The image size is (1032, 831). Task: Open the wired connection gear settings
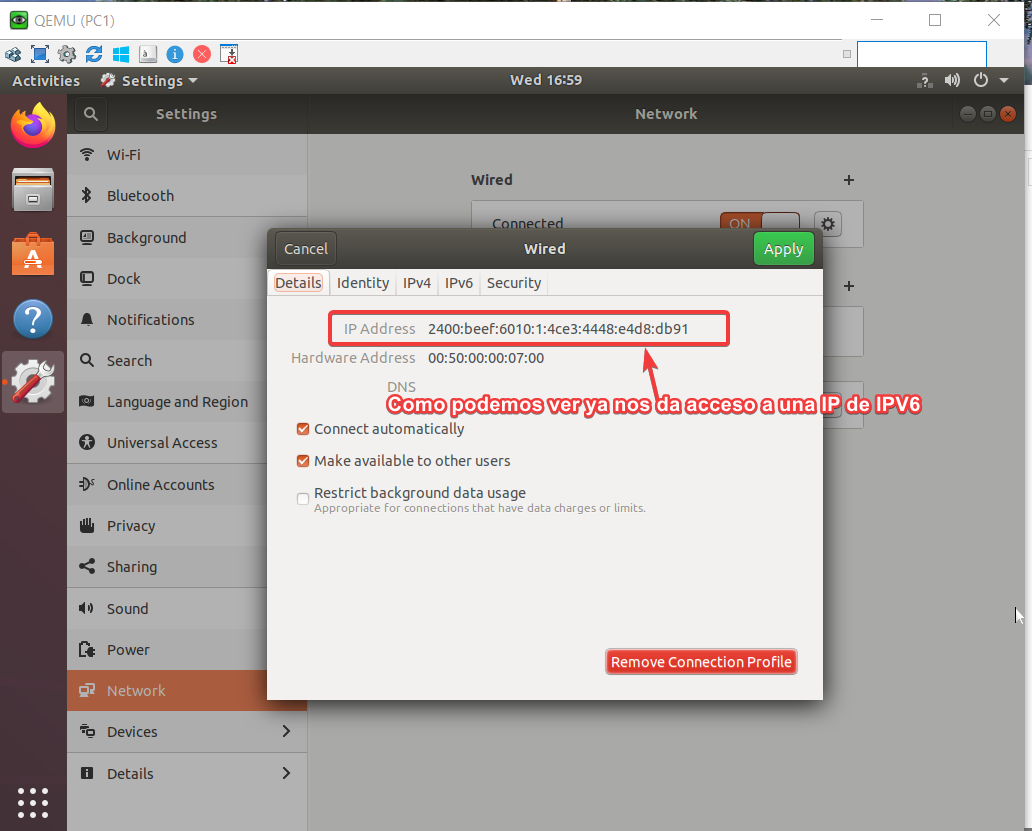827,223
